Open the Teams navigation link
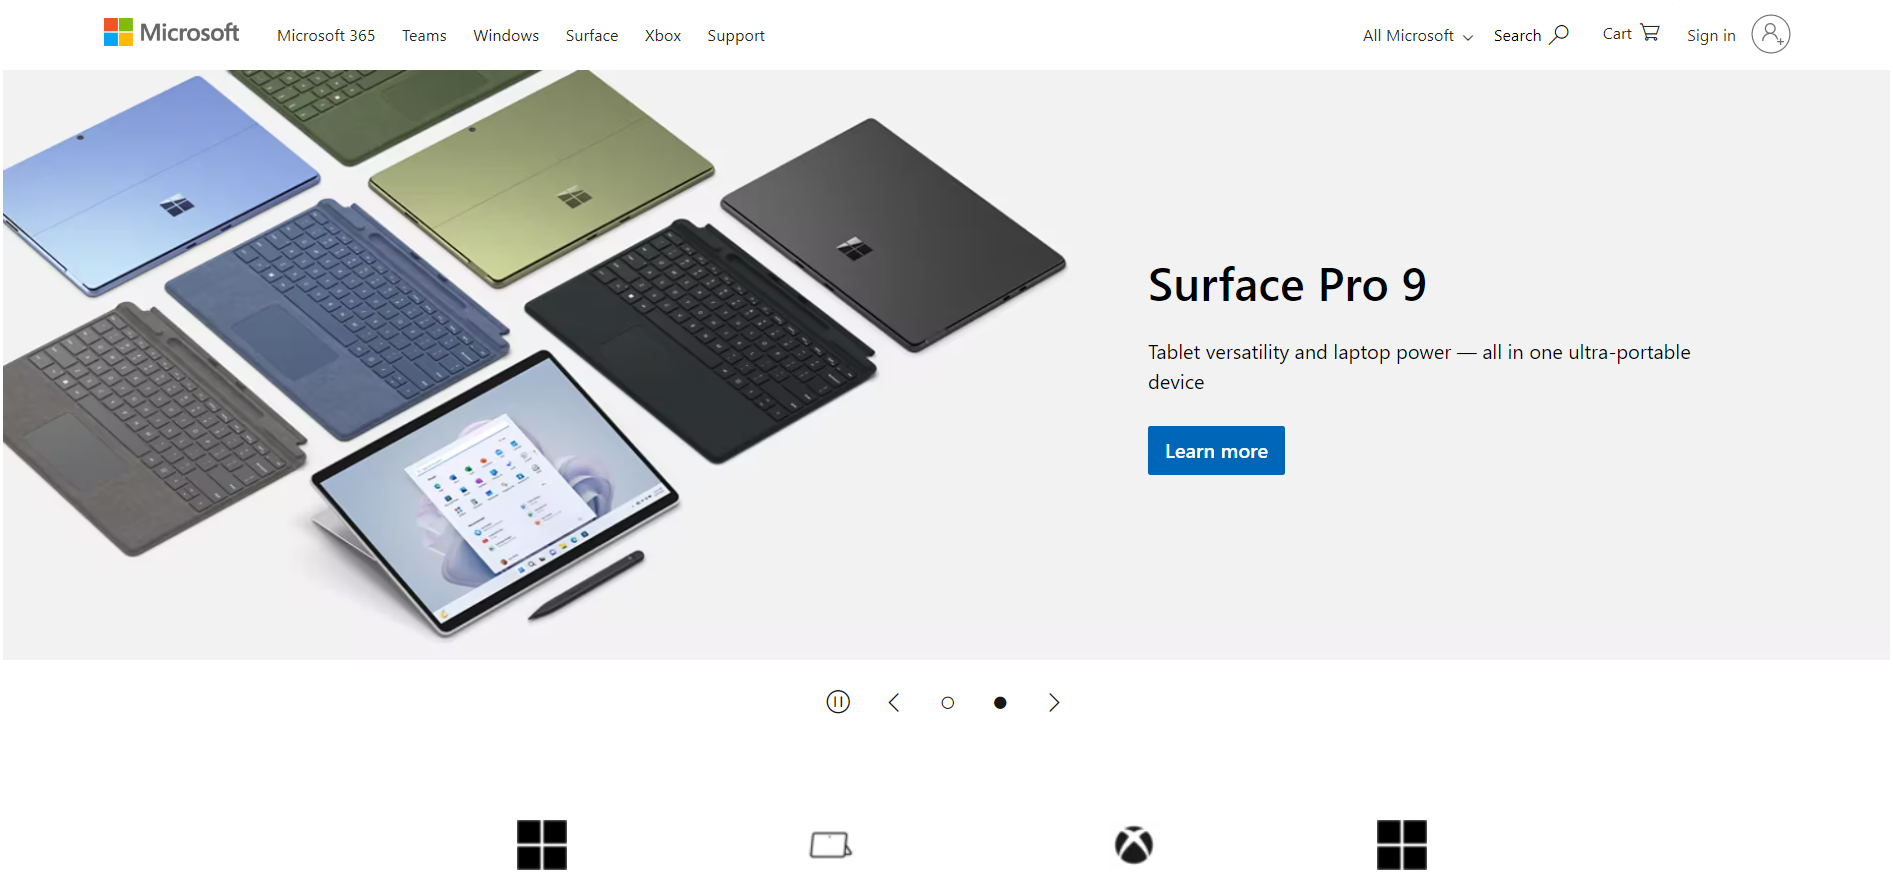 (x=424, y=36)
